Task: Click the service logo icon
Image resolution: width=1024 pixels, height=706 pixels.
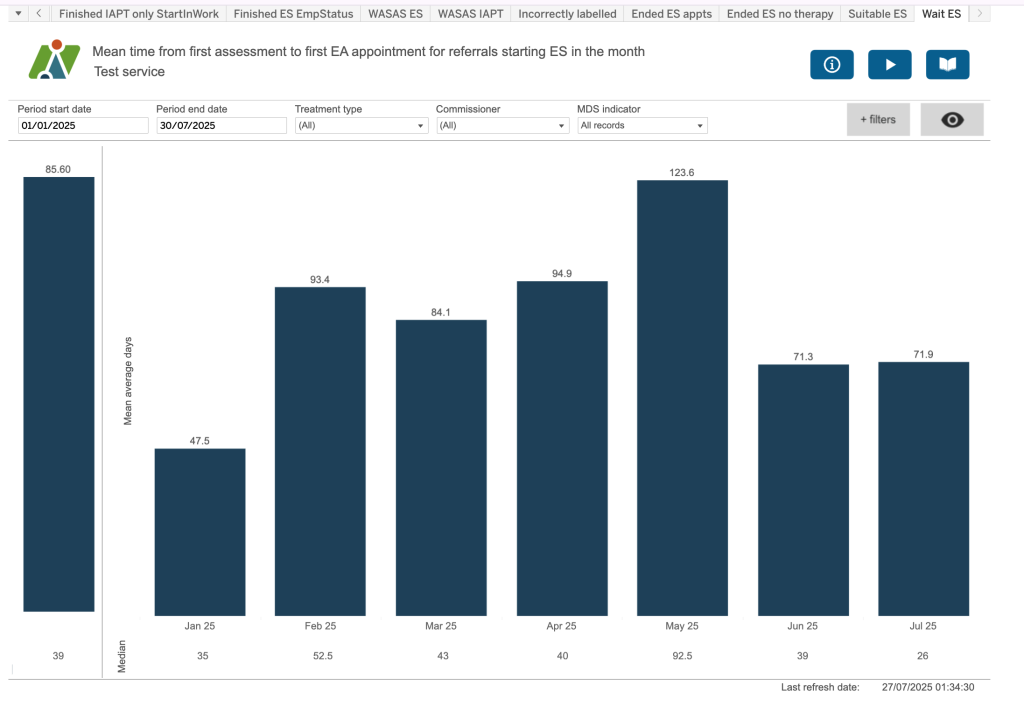Action: [53, 60]
